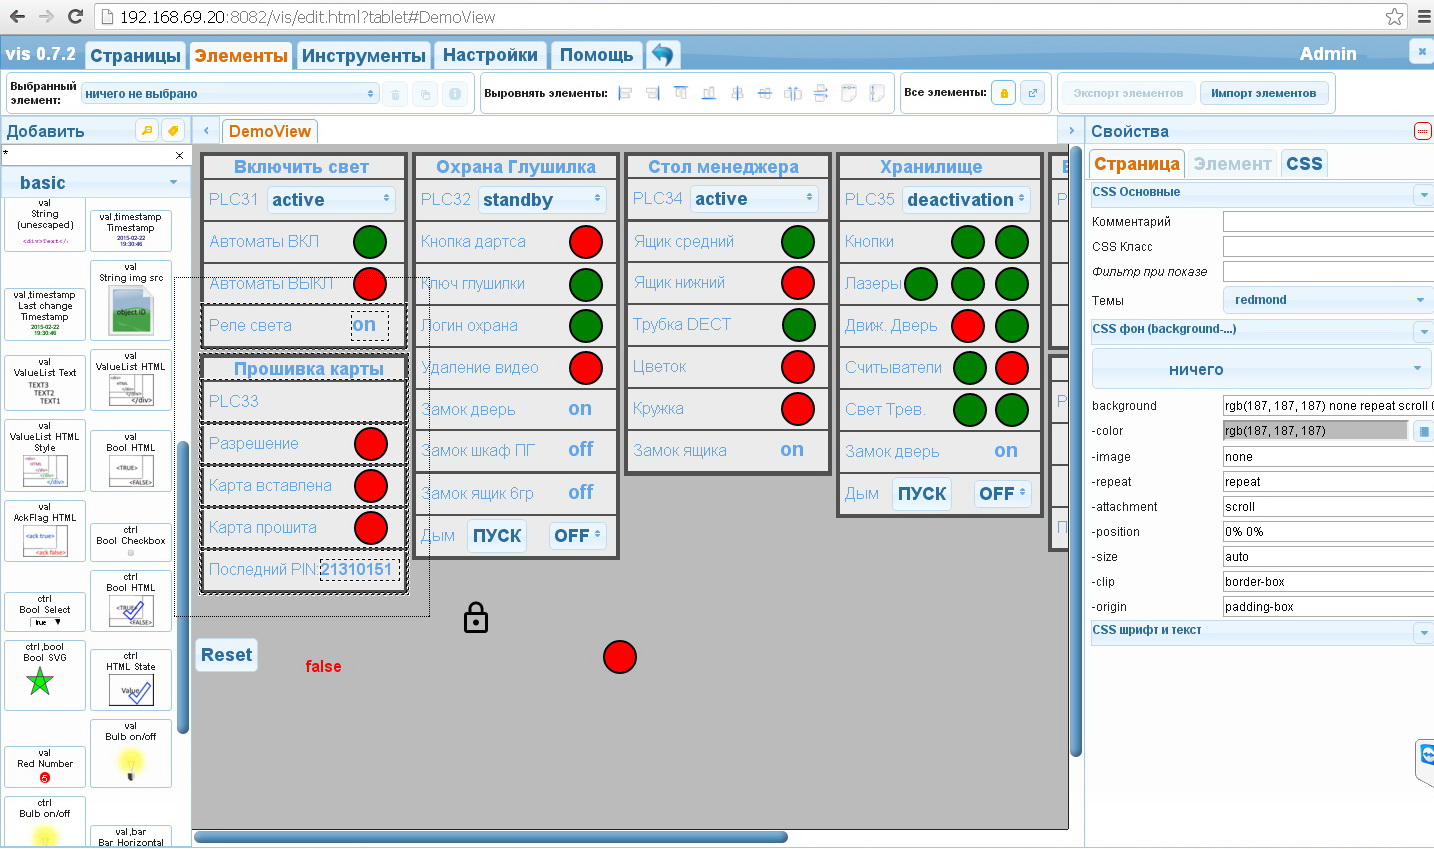This screenshot has height=849, width=1434.
Task: Open the Инструменты menu tab
Action: [x=364, y=55]
